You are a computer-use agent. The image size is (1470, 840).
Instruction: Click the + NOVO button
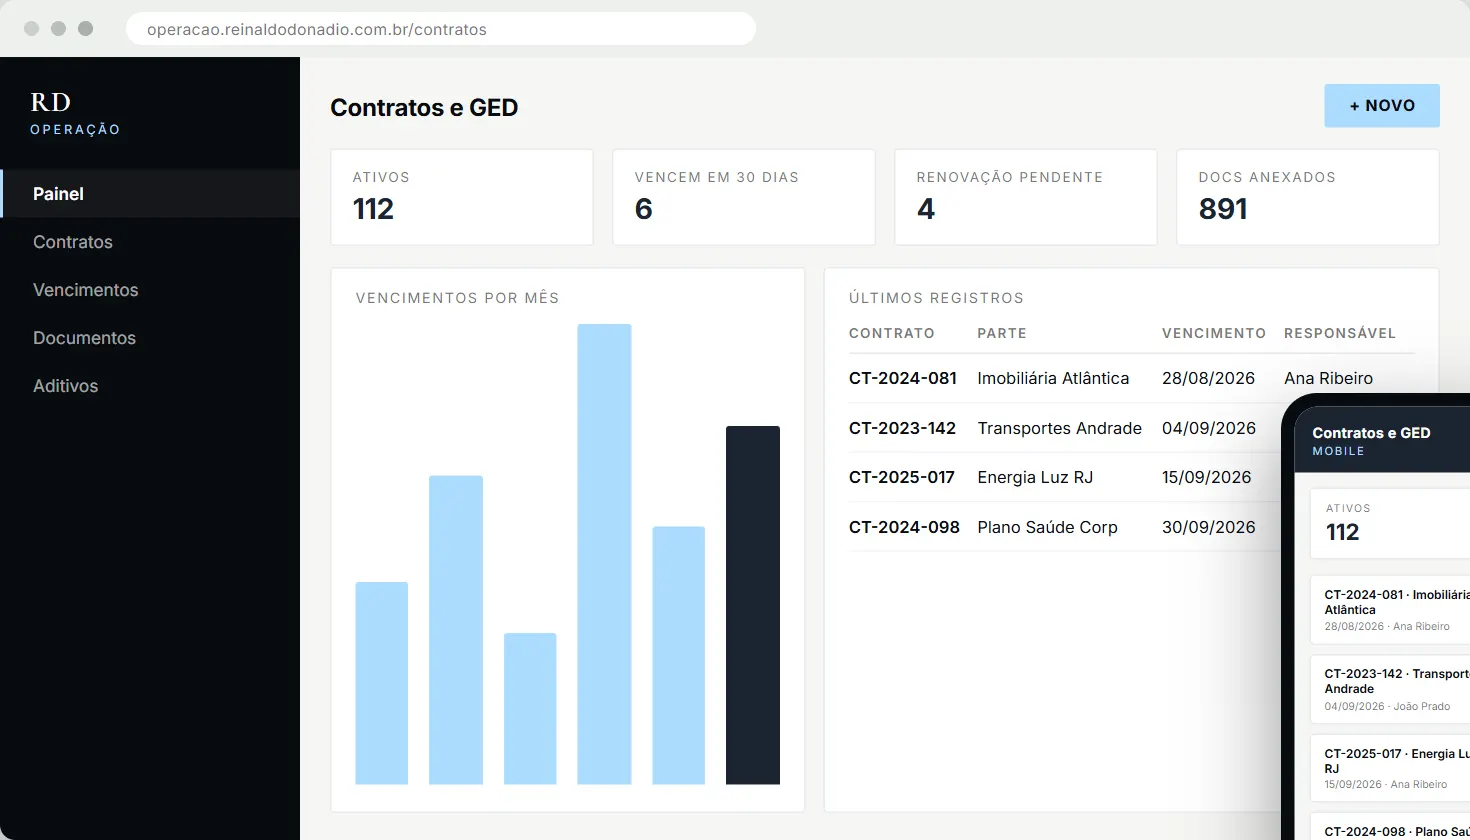click(1382, 106)
